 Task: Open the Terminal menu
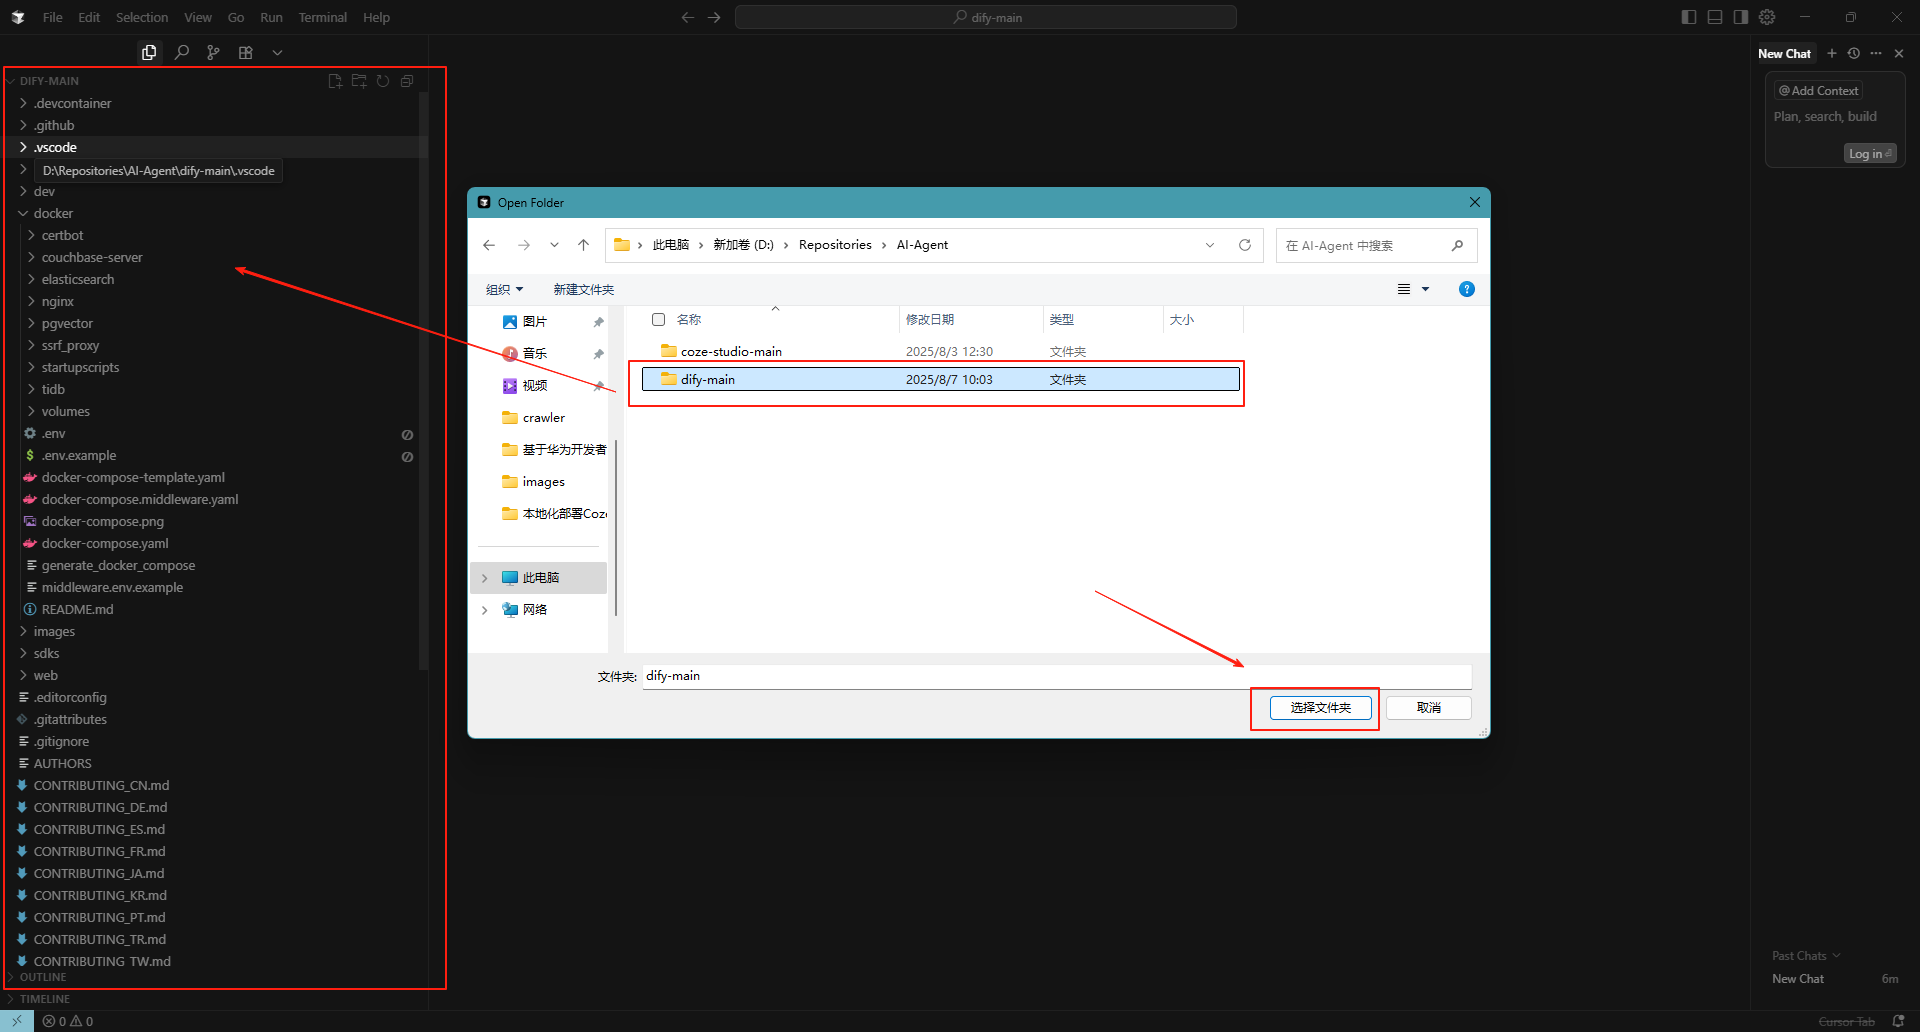[x=323, y=17]
